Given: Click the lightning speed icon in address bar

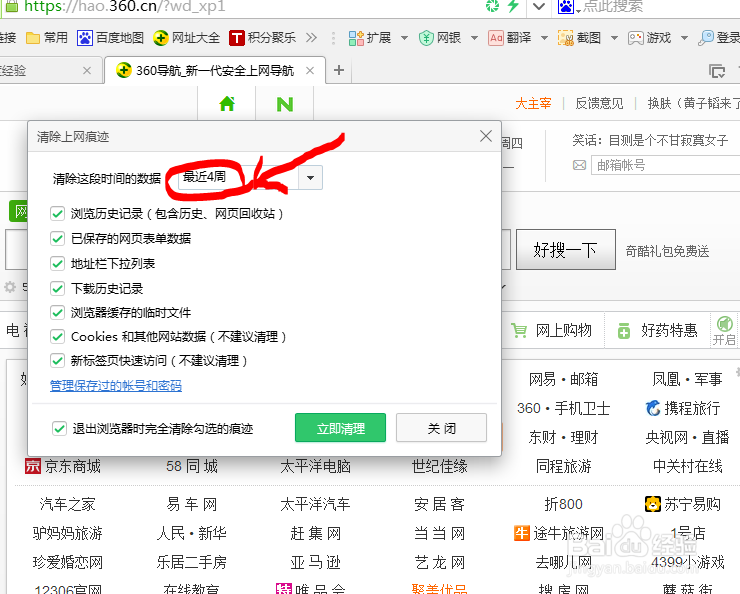Looking at the screenshot, I should [x=513, y=6].
